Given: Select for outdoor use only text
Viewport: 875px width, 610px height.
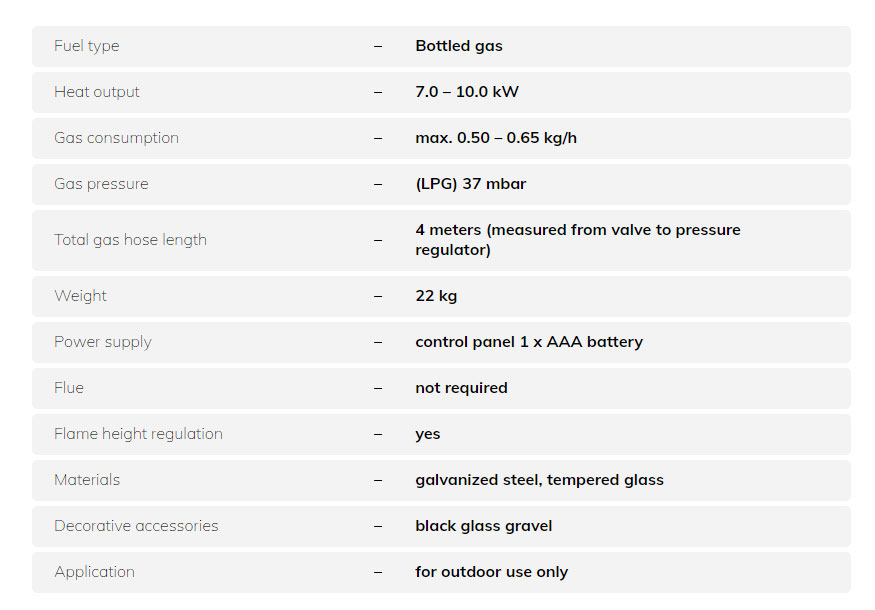Looking at the screenshot, I should 491,572.
